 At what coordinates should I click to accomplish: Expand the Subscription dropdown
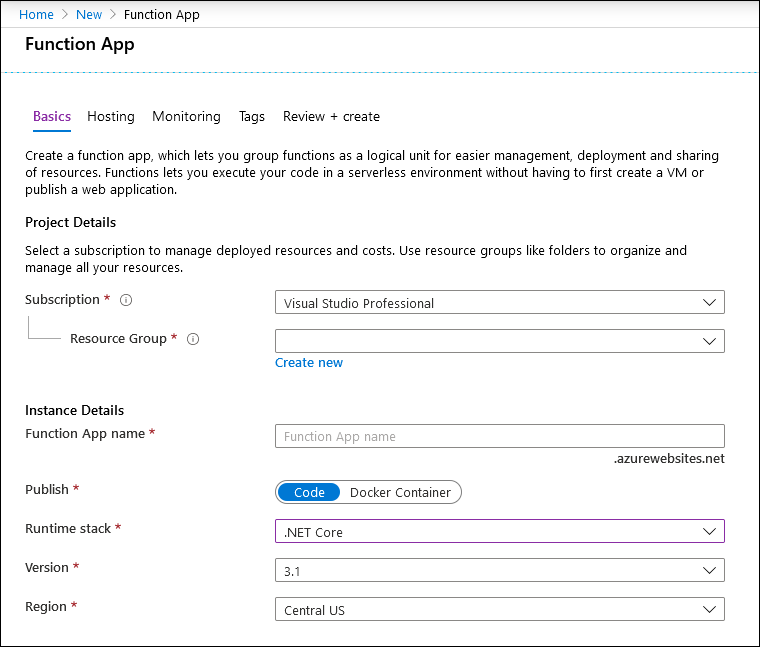tap(499, 303)
